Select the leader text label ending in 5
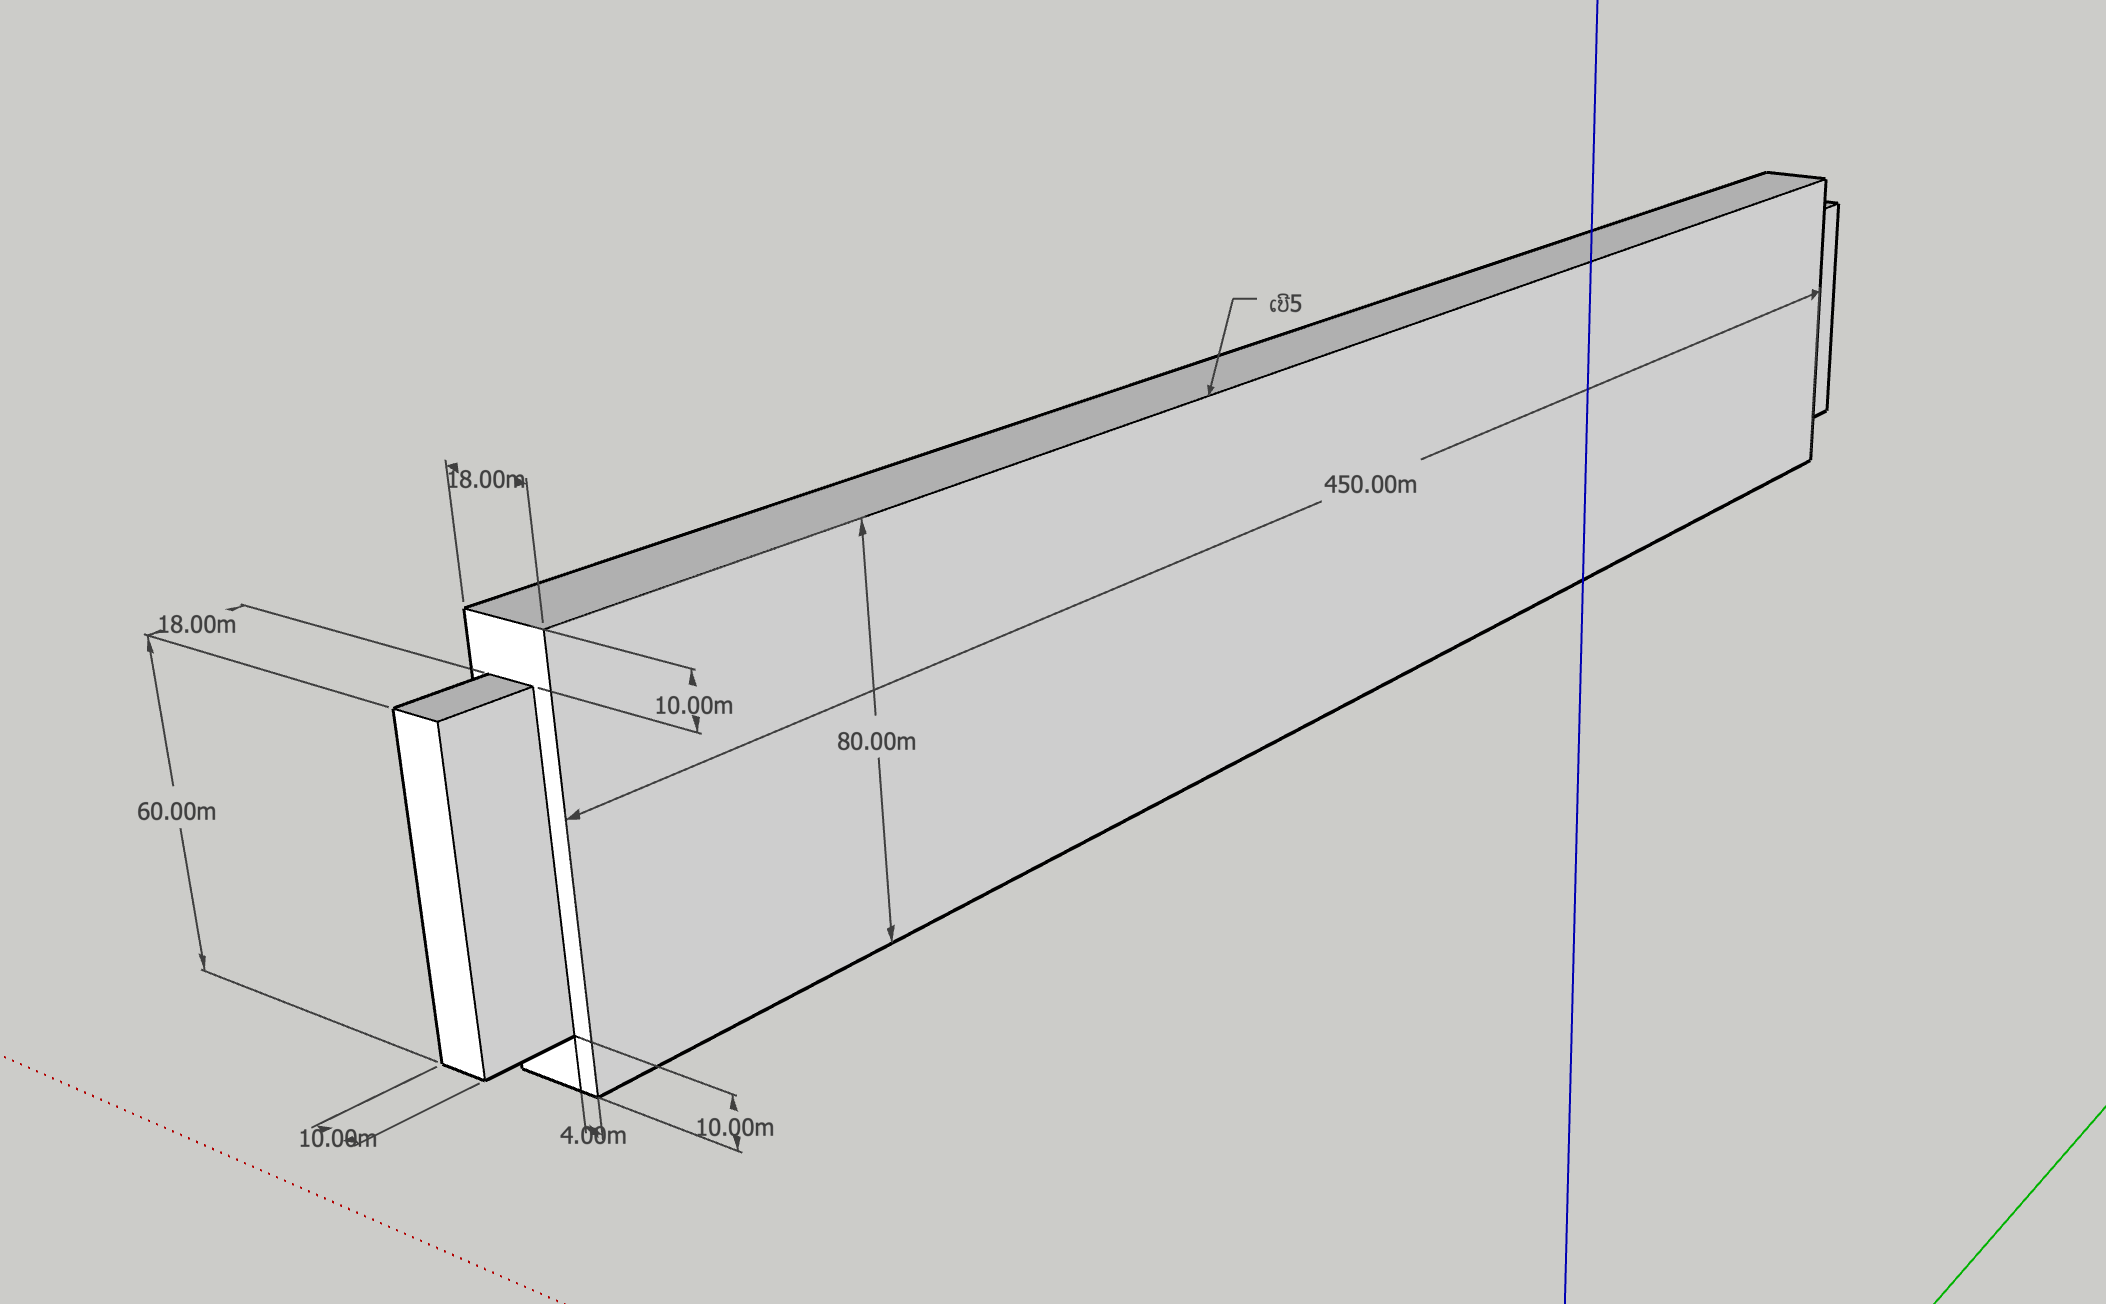This screenshot has height=1304, width=2106. click(x=1286, y=304)
